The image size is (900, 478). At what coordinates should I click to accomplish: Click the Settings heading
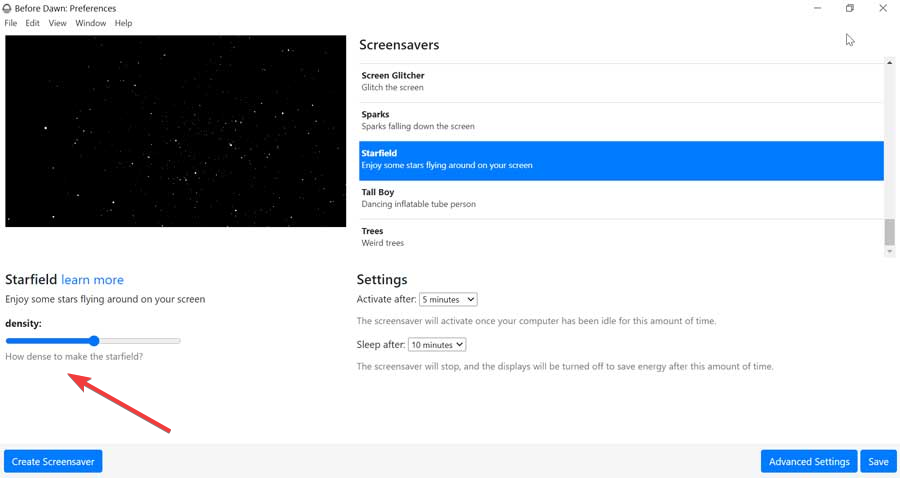point(382,279)
